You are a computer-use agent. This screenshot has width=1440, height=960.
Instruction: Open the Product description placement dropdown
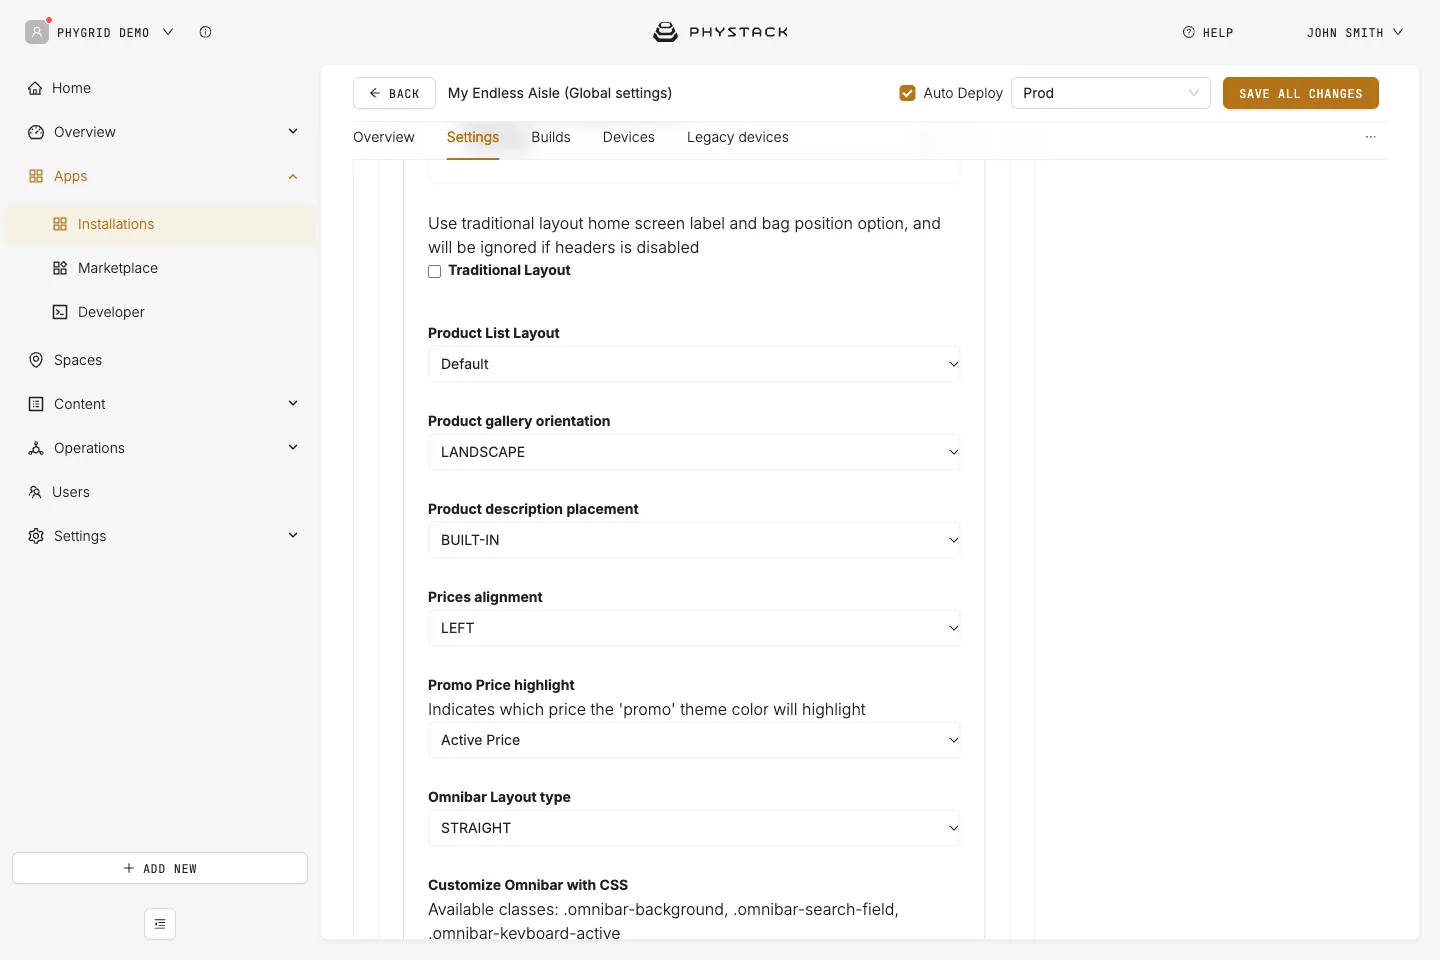694,540
